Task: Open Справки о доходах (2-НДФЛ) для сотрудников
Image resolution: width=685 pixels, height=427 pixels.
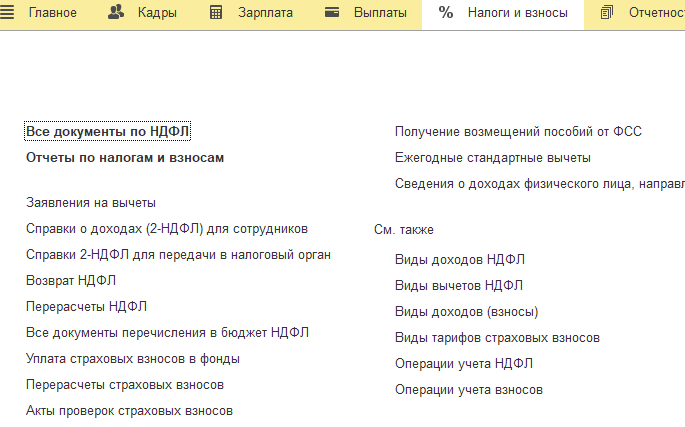Action: click(x=167, y=228)
